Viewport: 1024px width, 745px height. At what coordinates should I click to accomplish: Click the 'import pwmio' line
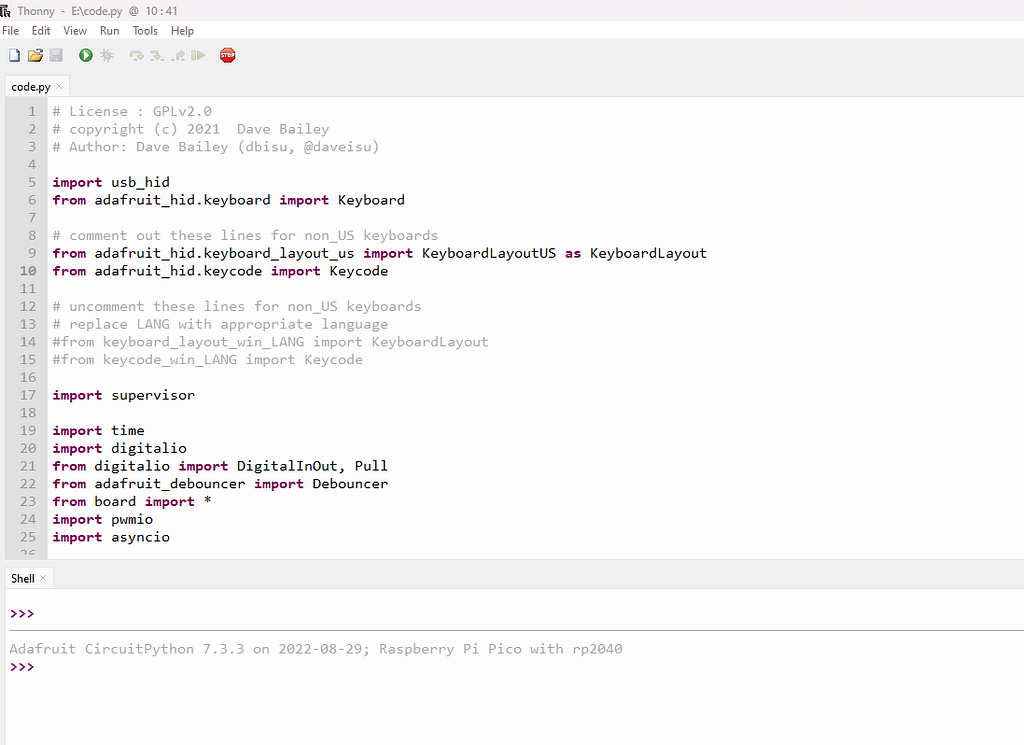tap(103, 520)
